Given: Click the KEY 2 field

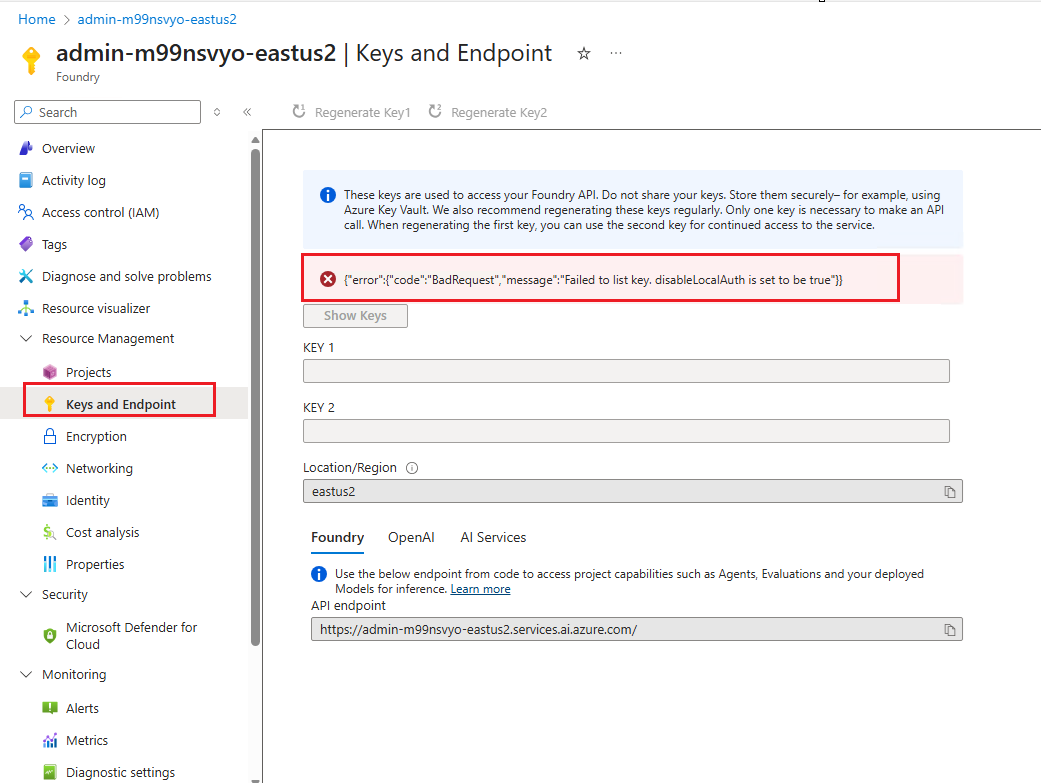Looking at the screenshot, I should coord(626,430).
